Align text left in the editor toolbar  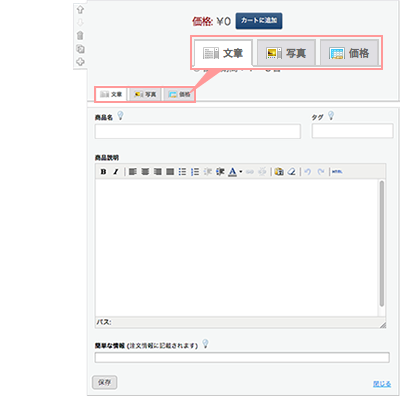coord(133,172)
